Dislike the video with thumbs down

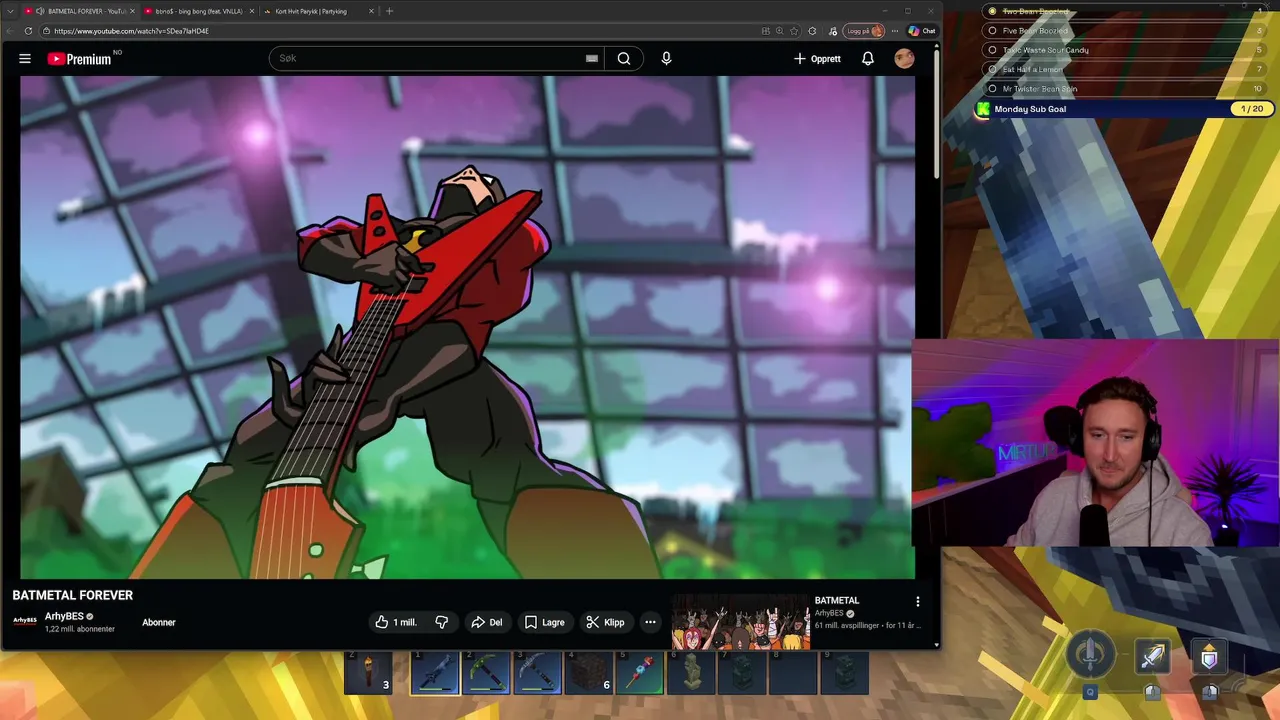click(442, 622)
